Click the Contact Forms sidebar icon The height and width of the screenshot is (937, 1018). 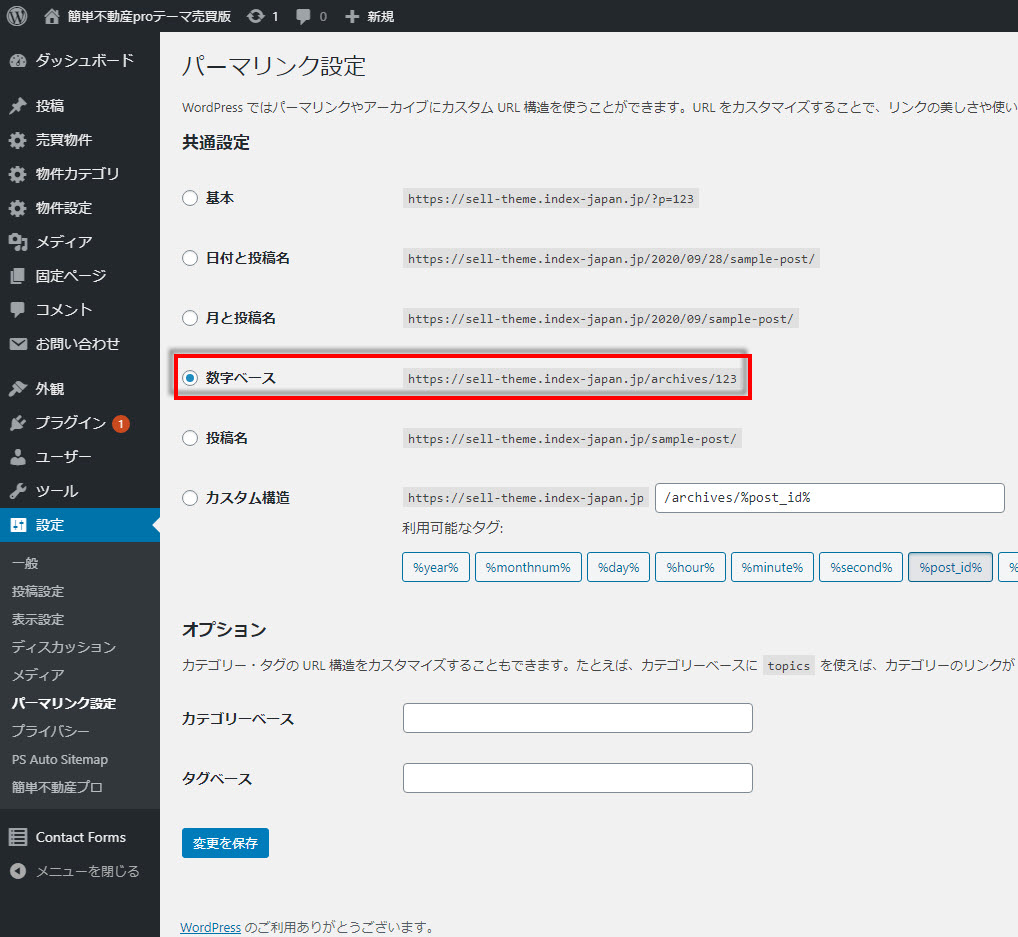click(x=17, y=837)
